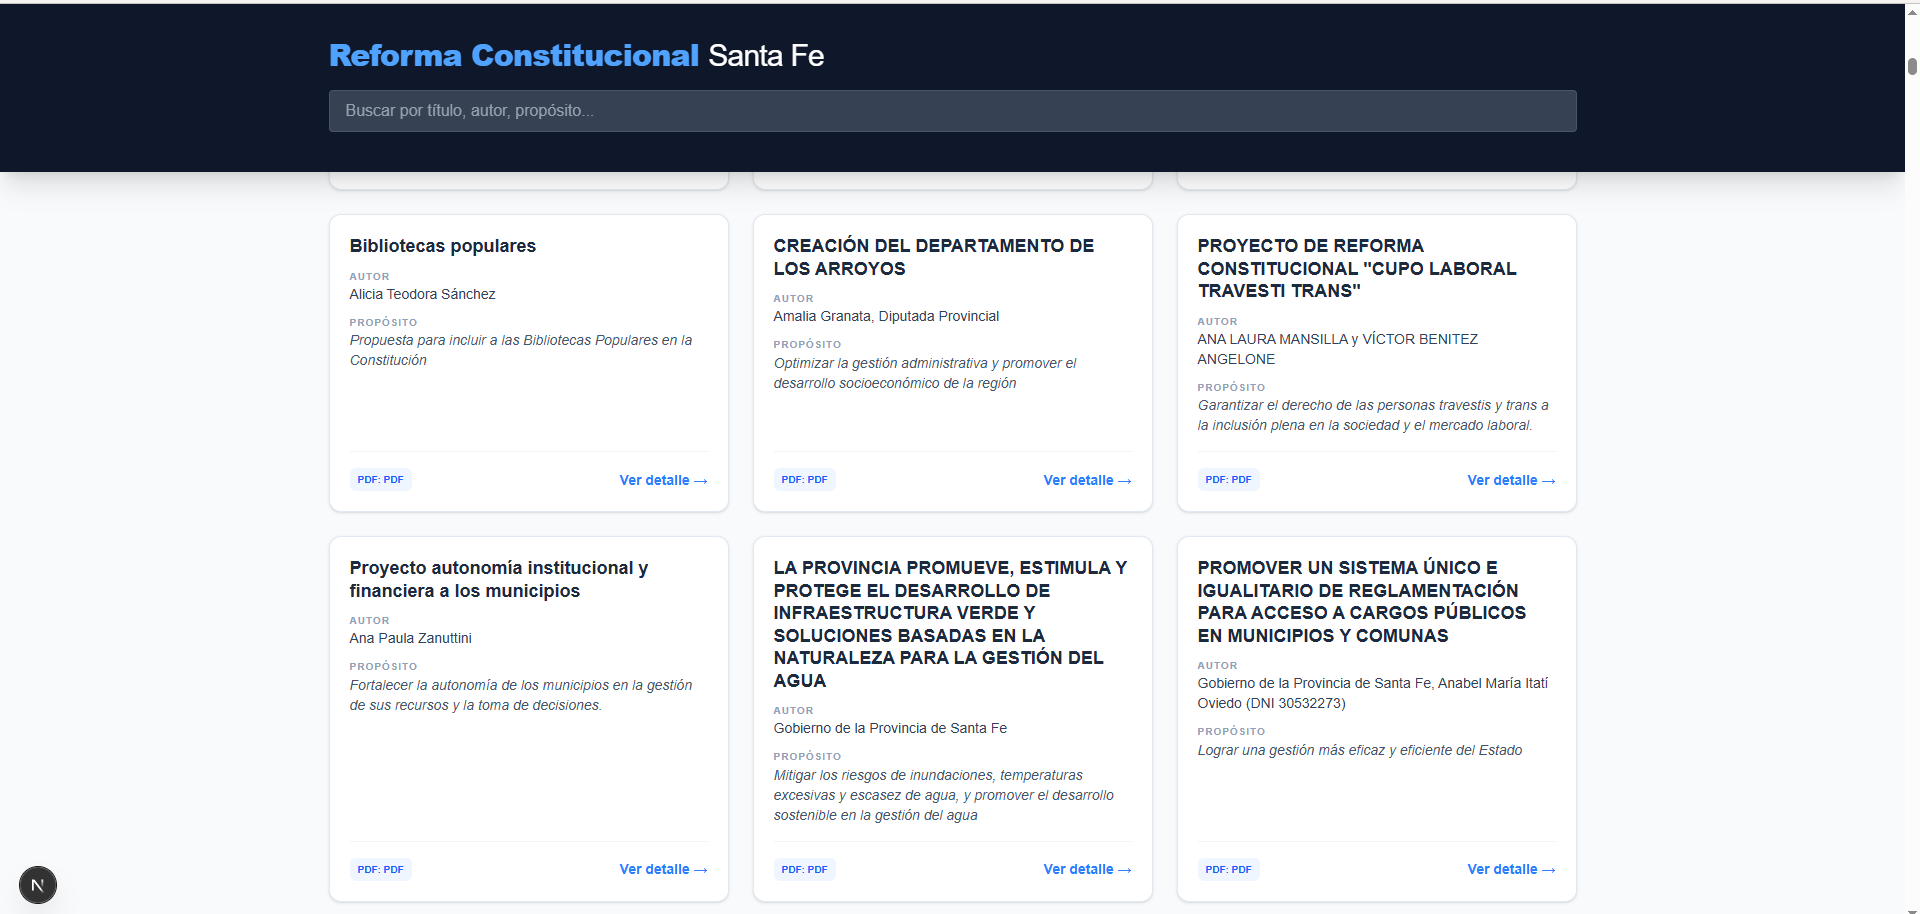Click the Reforma Constitucional header logo
Screen dimensions: 1920x914
[x=513, y=55]
